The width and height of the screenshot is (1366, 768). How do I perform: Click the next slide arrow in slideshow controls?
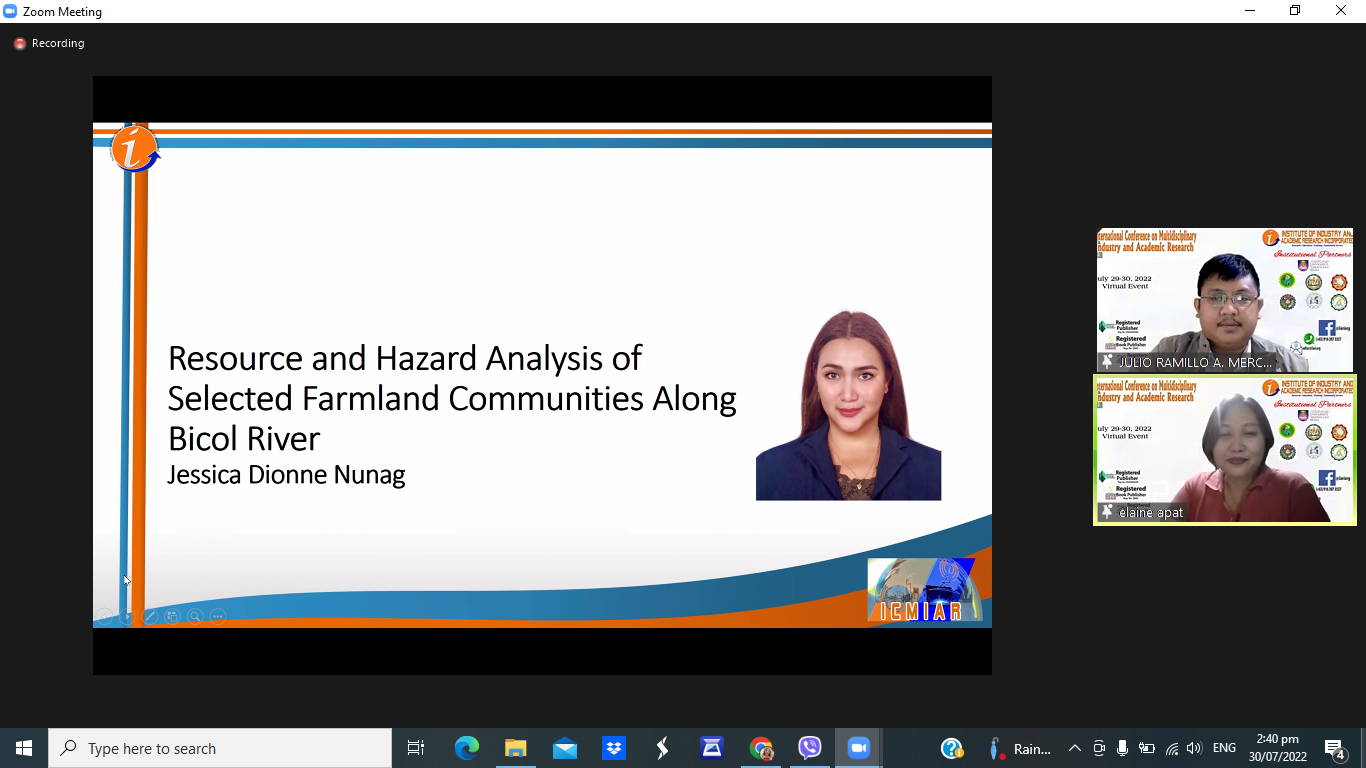(x=126, y=616)
